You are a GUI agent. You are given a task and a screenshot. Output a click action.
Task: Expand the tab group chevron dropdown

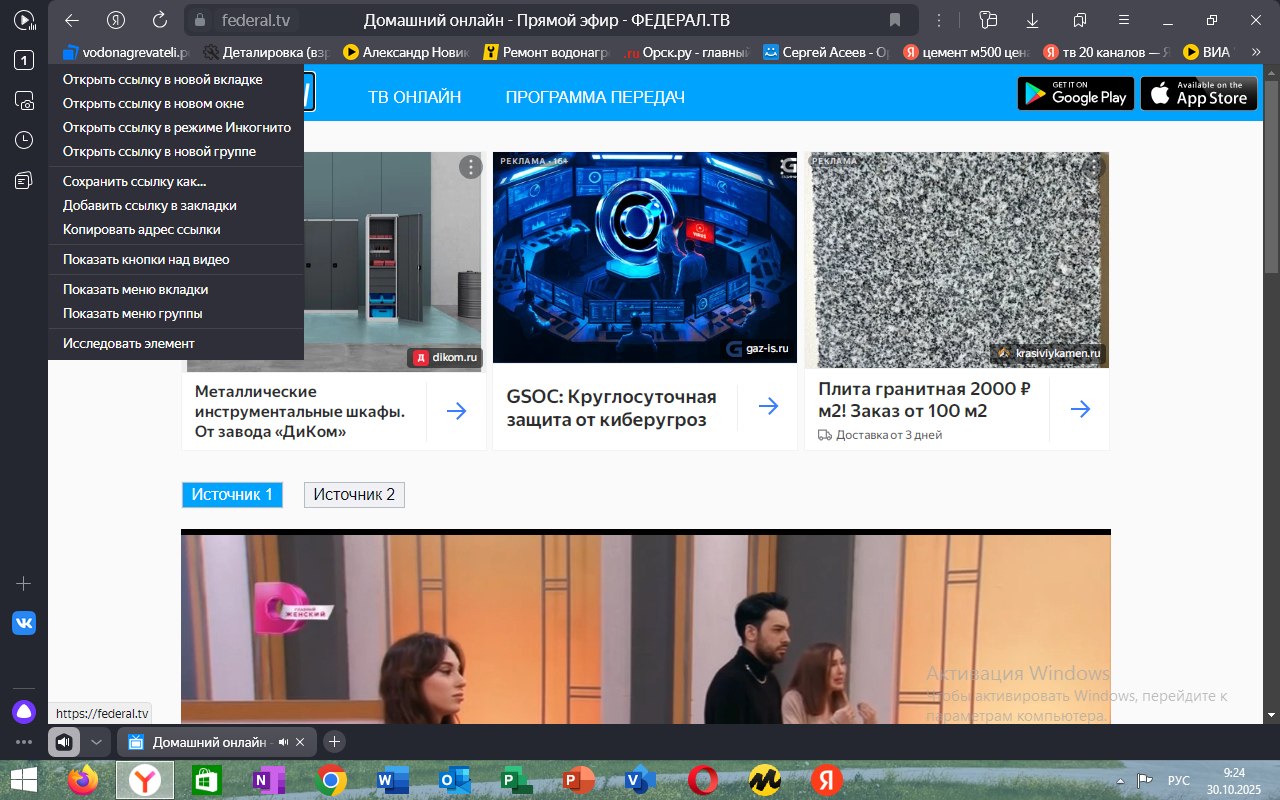96,742
